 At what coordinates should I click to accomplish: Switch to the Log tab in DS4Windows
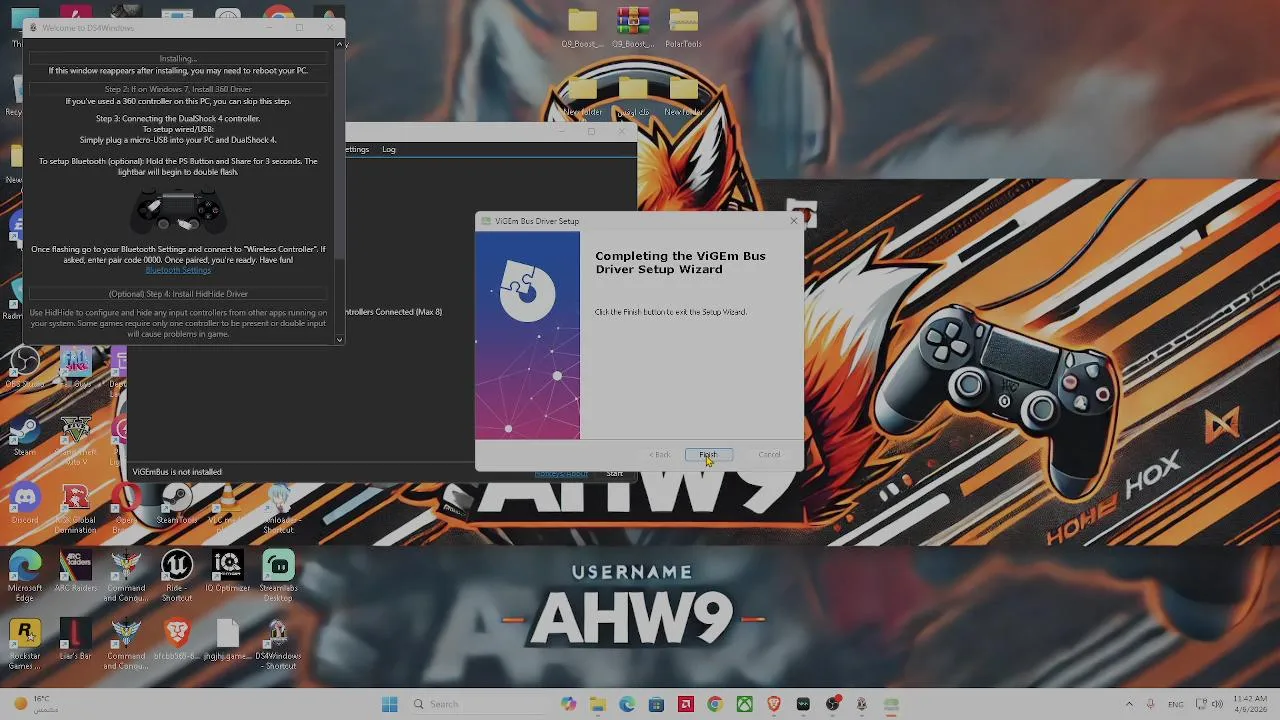click(389, 150)
